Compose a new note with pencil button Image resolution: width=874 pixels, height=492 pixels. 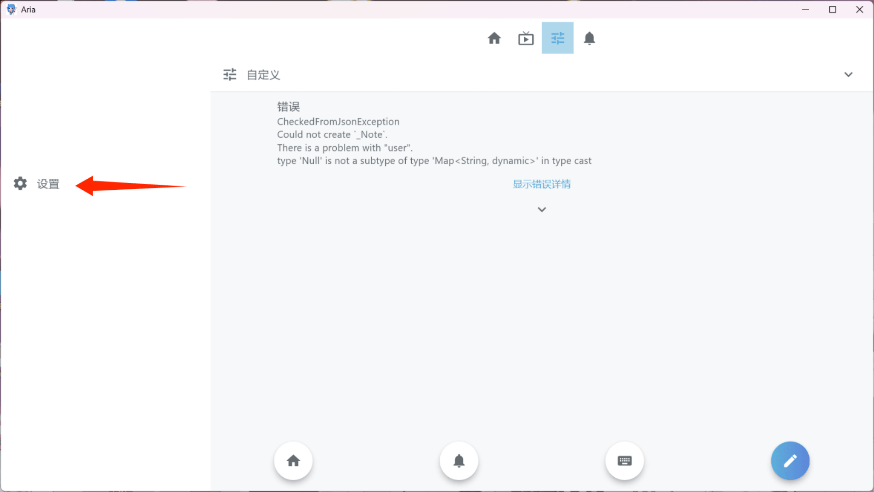point(790,461)
